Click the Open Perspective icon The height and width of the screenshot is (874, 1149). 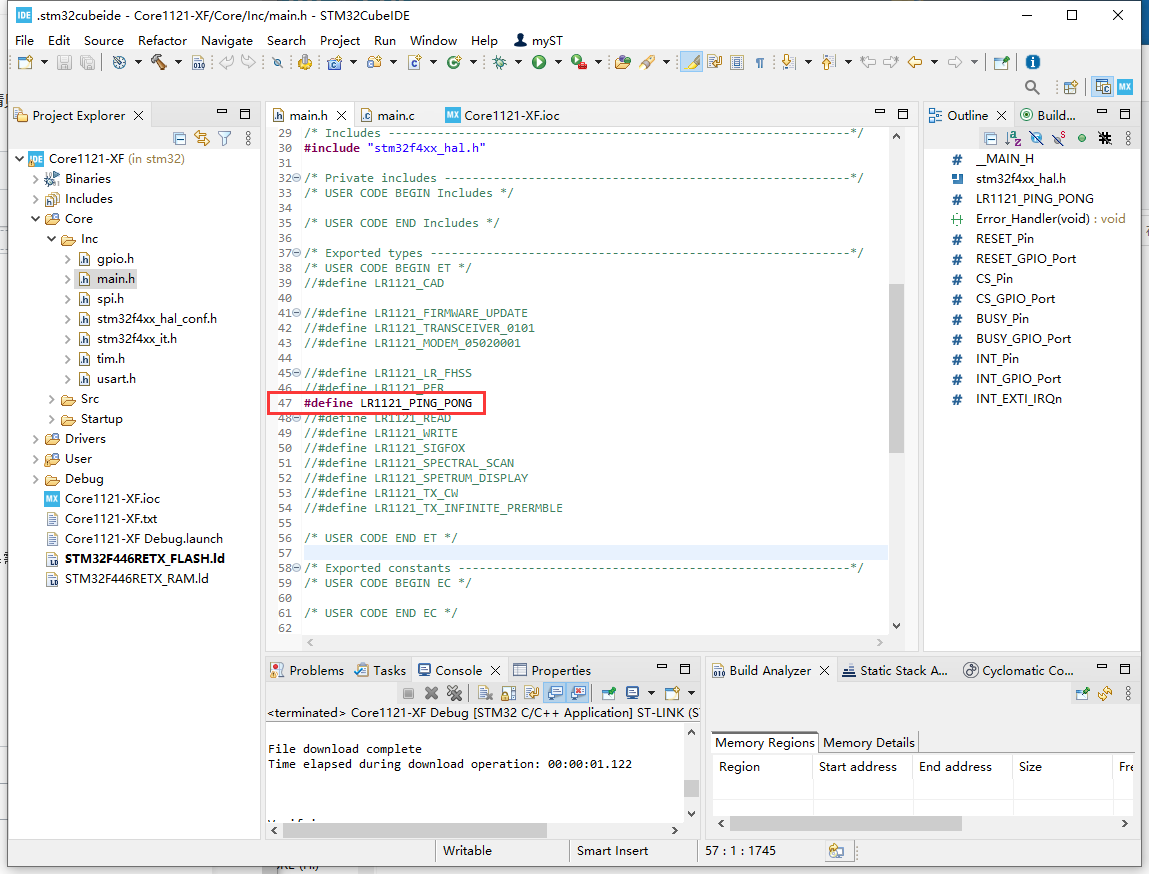tap(1071, 87)
